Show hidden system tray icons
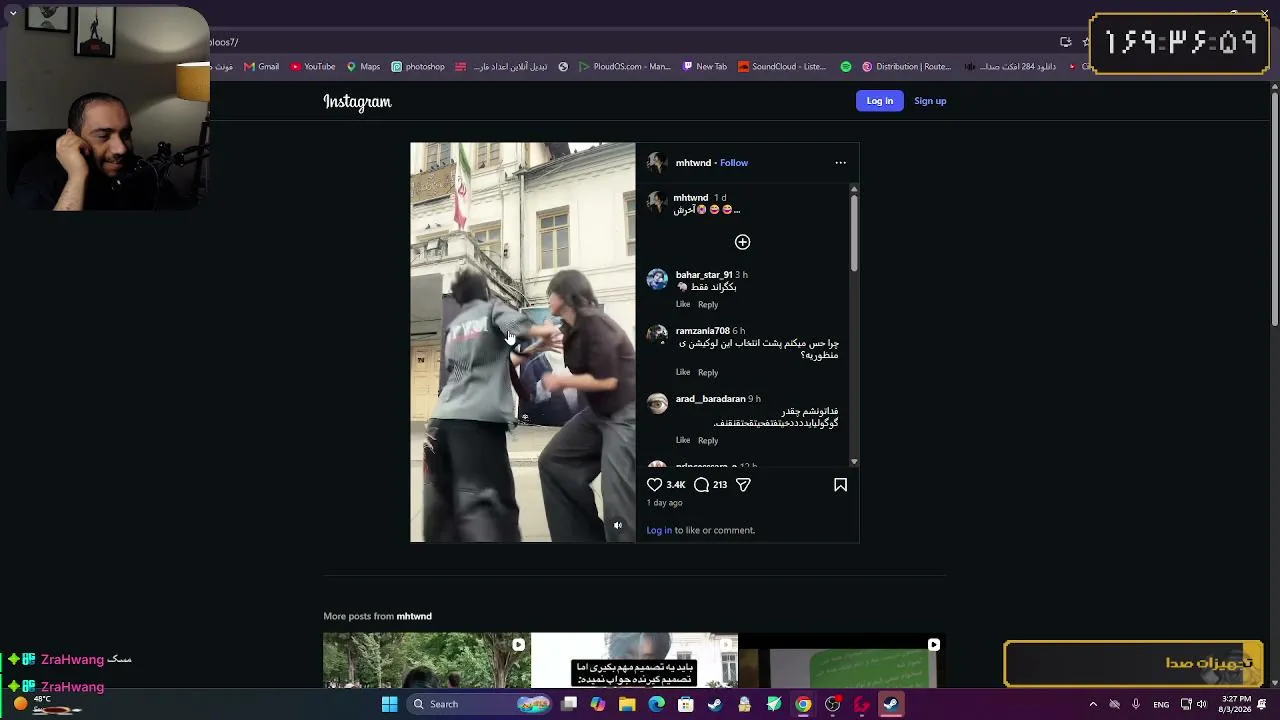Image resolution: width=1280 pixels, height=720 pixels. [x=1093, y=704]
